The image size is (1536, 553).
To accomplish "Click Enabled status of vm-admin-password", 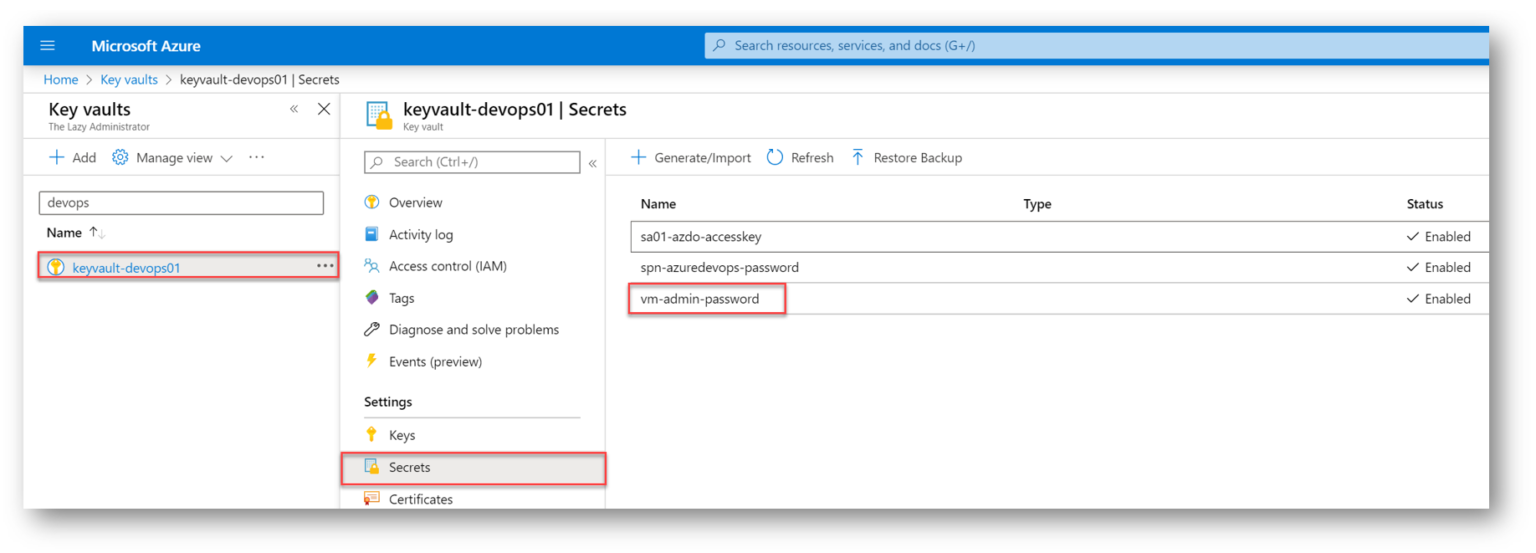I will click(1439, 299).
